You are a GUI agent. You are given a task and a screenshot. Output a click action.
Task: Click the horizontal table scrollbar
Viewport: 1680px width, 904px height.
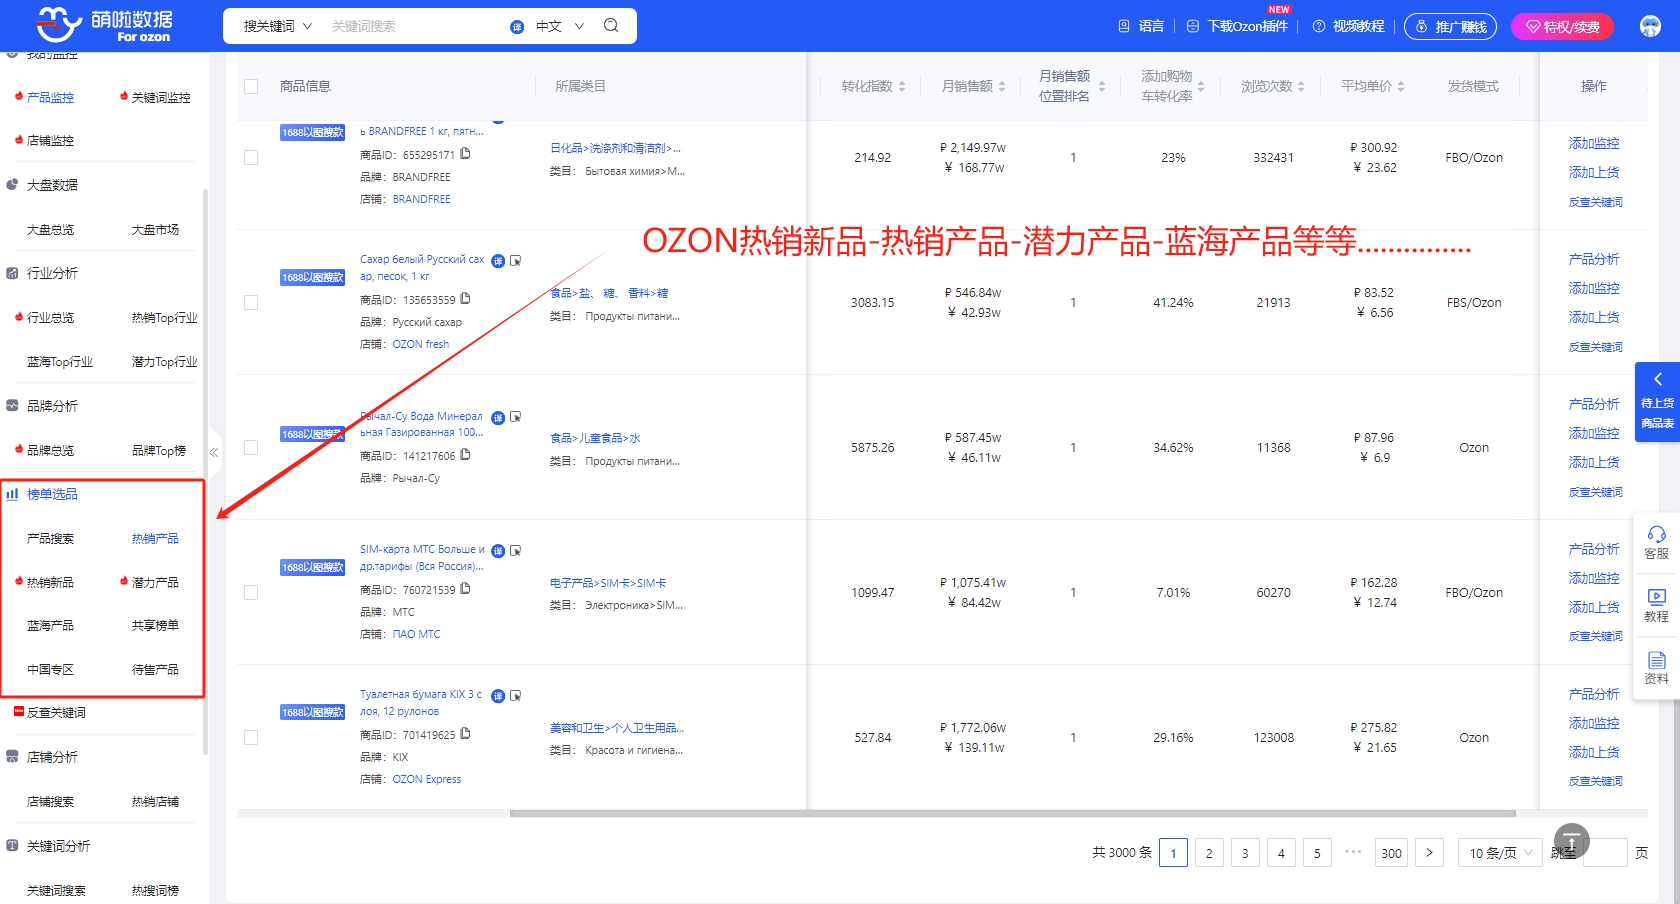(x=1012, y=813)
